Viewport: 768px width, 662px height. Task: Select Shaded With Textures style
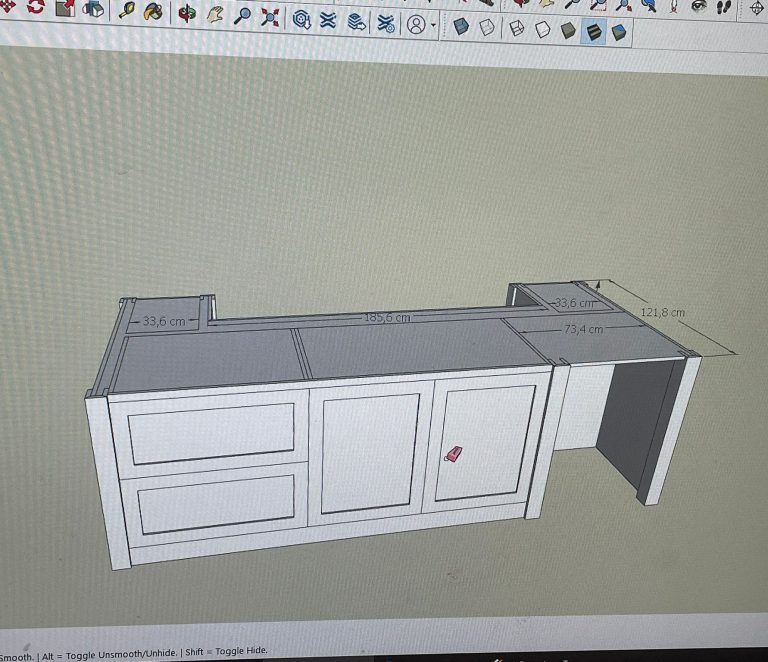[x=594, y=32]
